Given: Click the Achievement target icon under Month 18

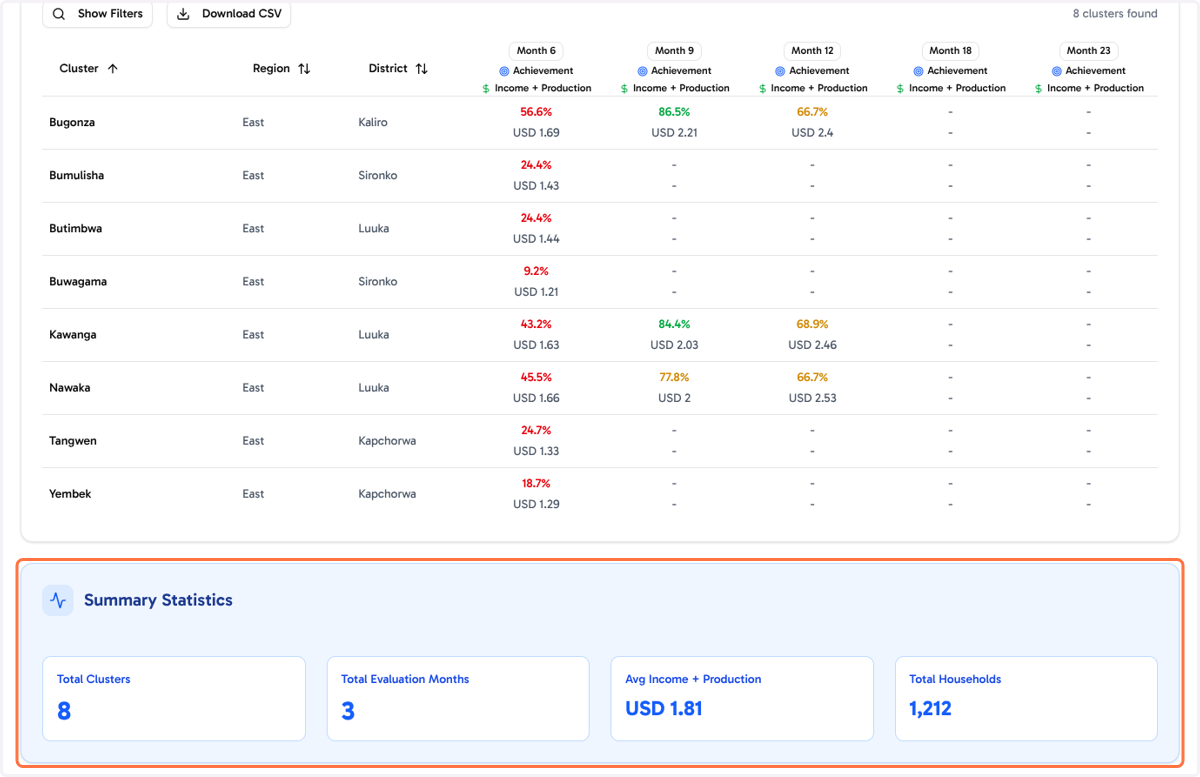Looking at the screenshot, I should 919,71.
